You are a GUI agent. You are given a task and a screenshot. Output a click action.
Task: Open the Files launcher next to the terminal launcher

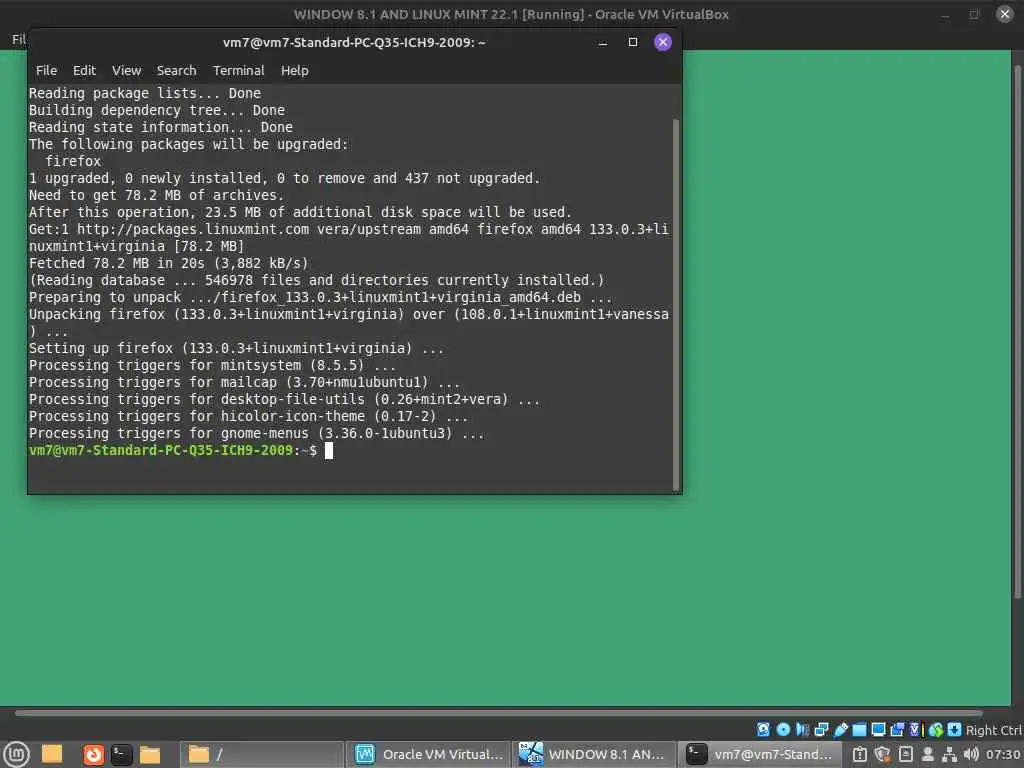tap(150, 755)
